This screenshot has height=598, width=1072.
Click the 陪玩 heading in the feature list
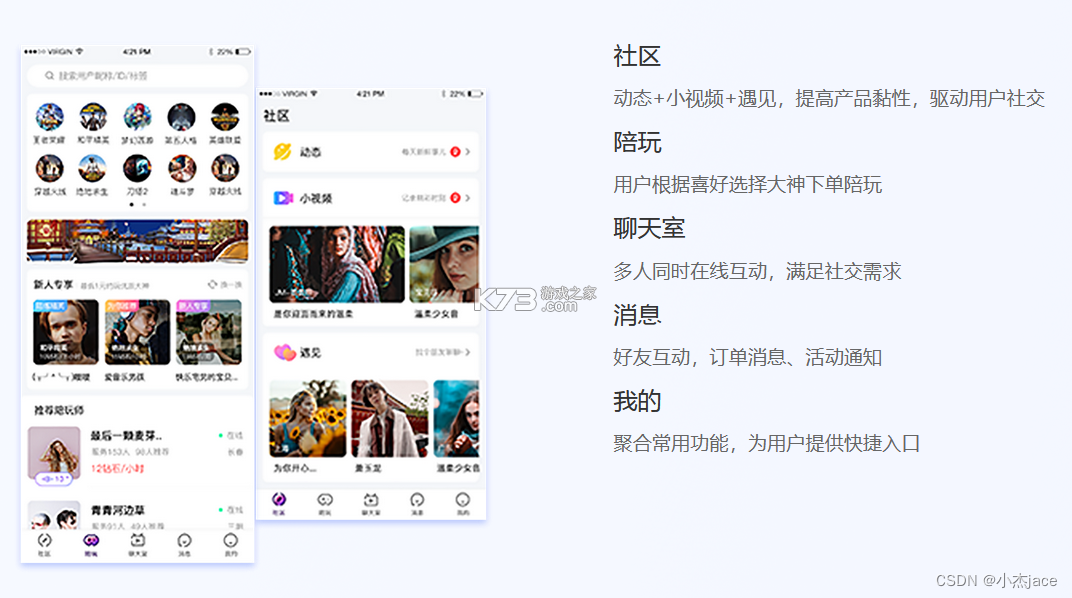(636, 142)
